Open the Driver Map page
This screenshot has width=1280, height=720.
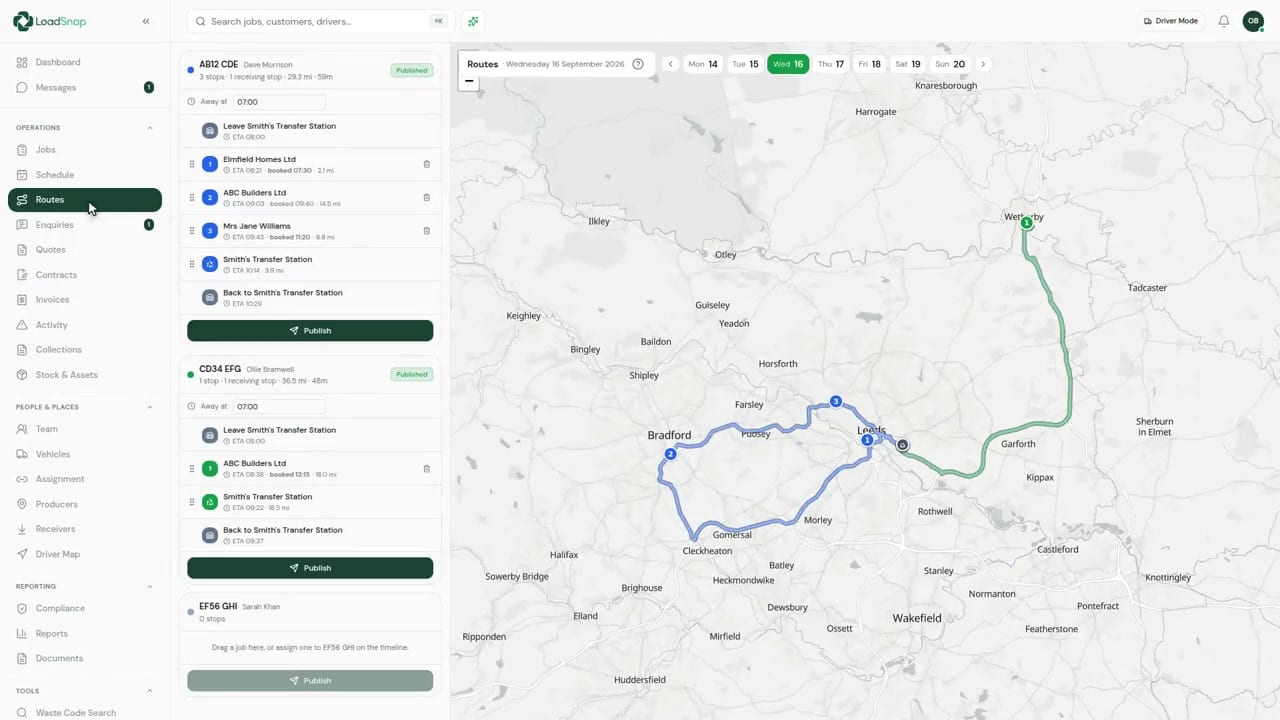[85, 554]
